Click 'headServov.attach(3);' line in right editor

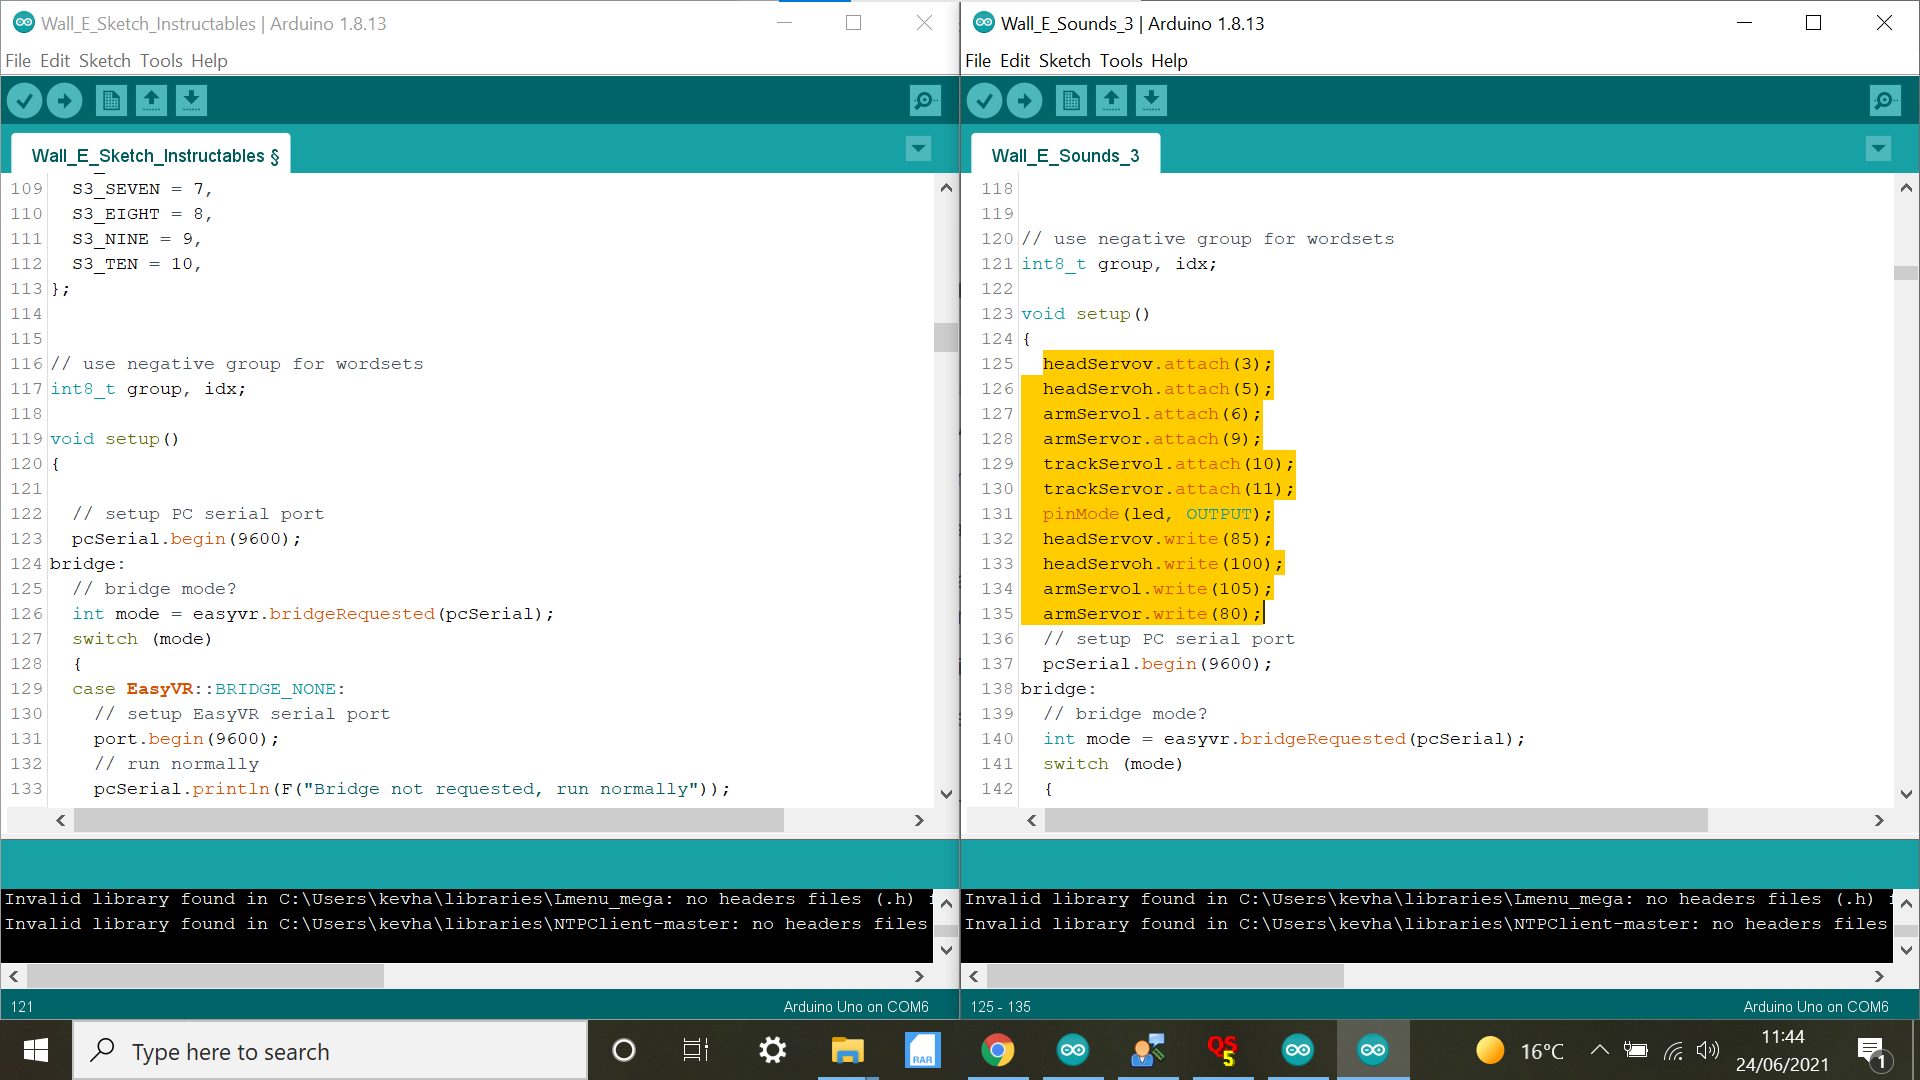coord(1157,364)
